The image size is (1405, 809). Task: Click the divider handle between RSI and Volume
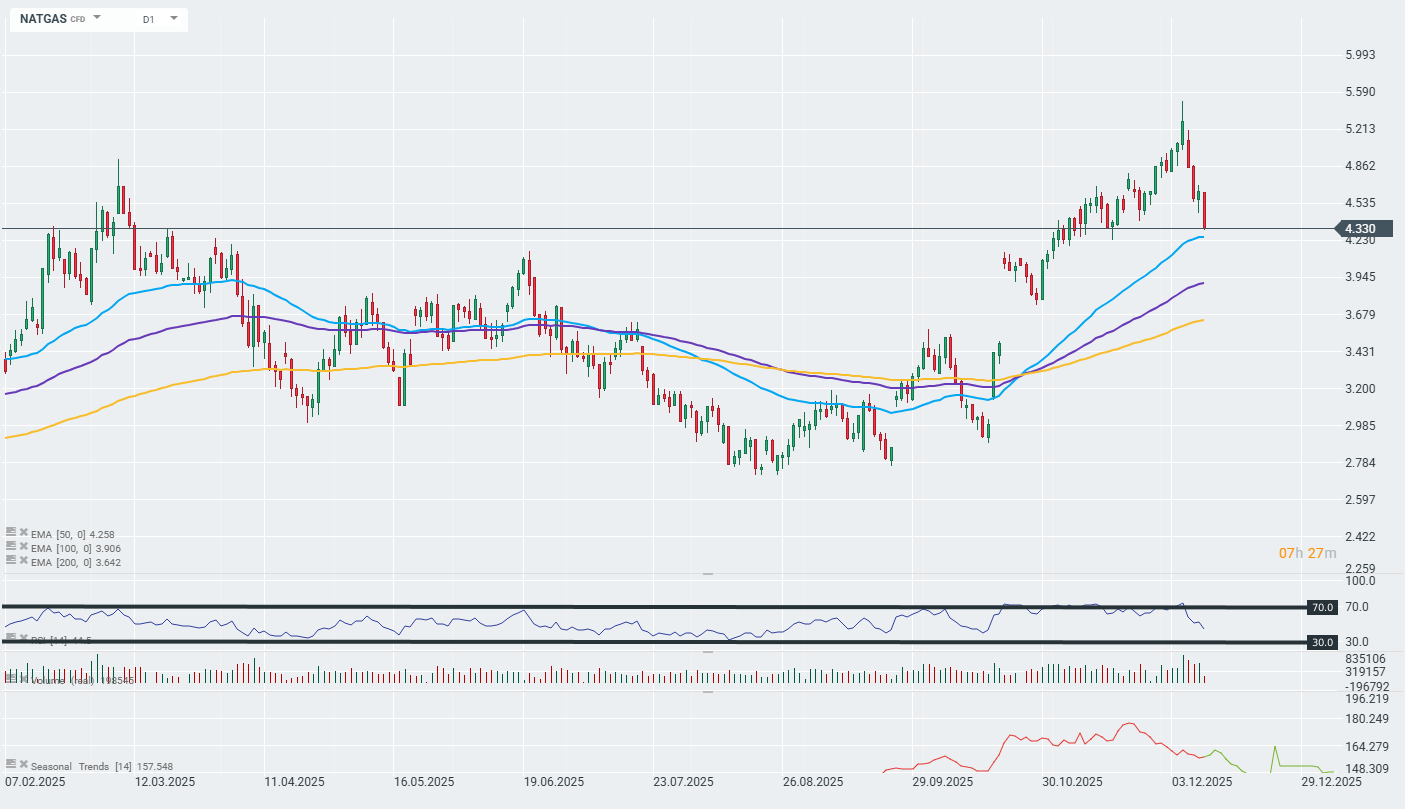click(x=707, y=652)
